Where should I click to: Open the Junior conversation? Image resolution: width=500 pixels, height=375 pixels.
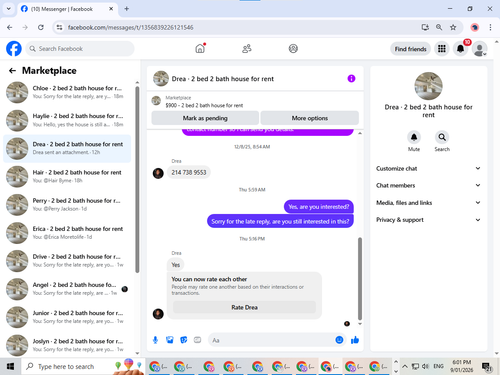pos(67,317)
